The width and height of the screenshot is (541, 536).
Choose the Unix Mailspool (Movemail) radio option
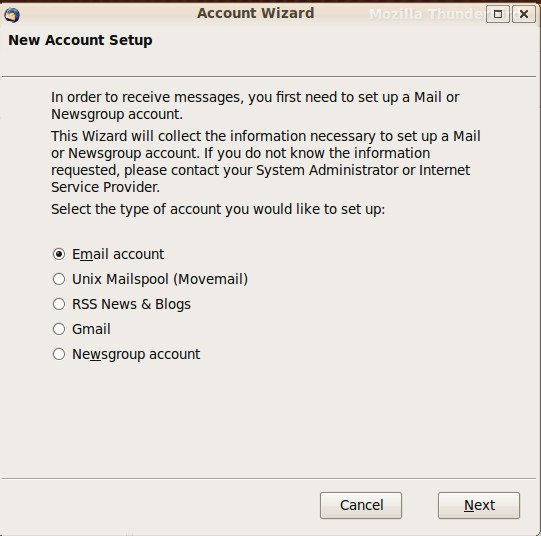click(59, 279)
